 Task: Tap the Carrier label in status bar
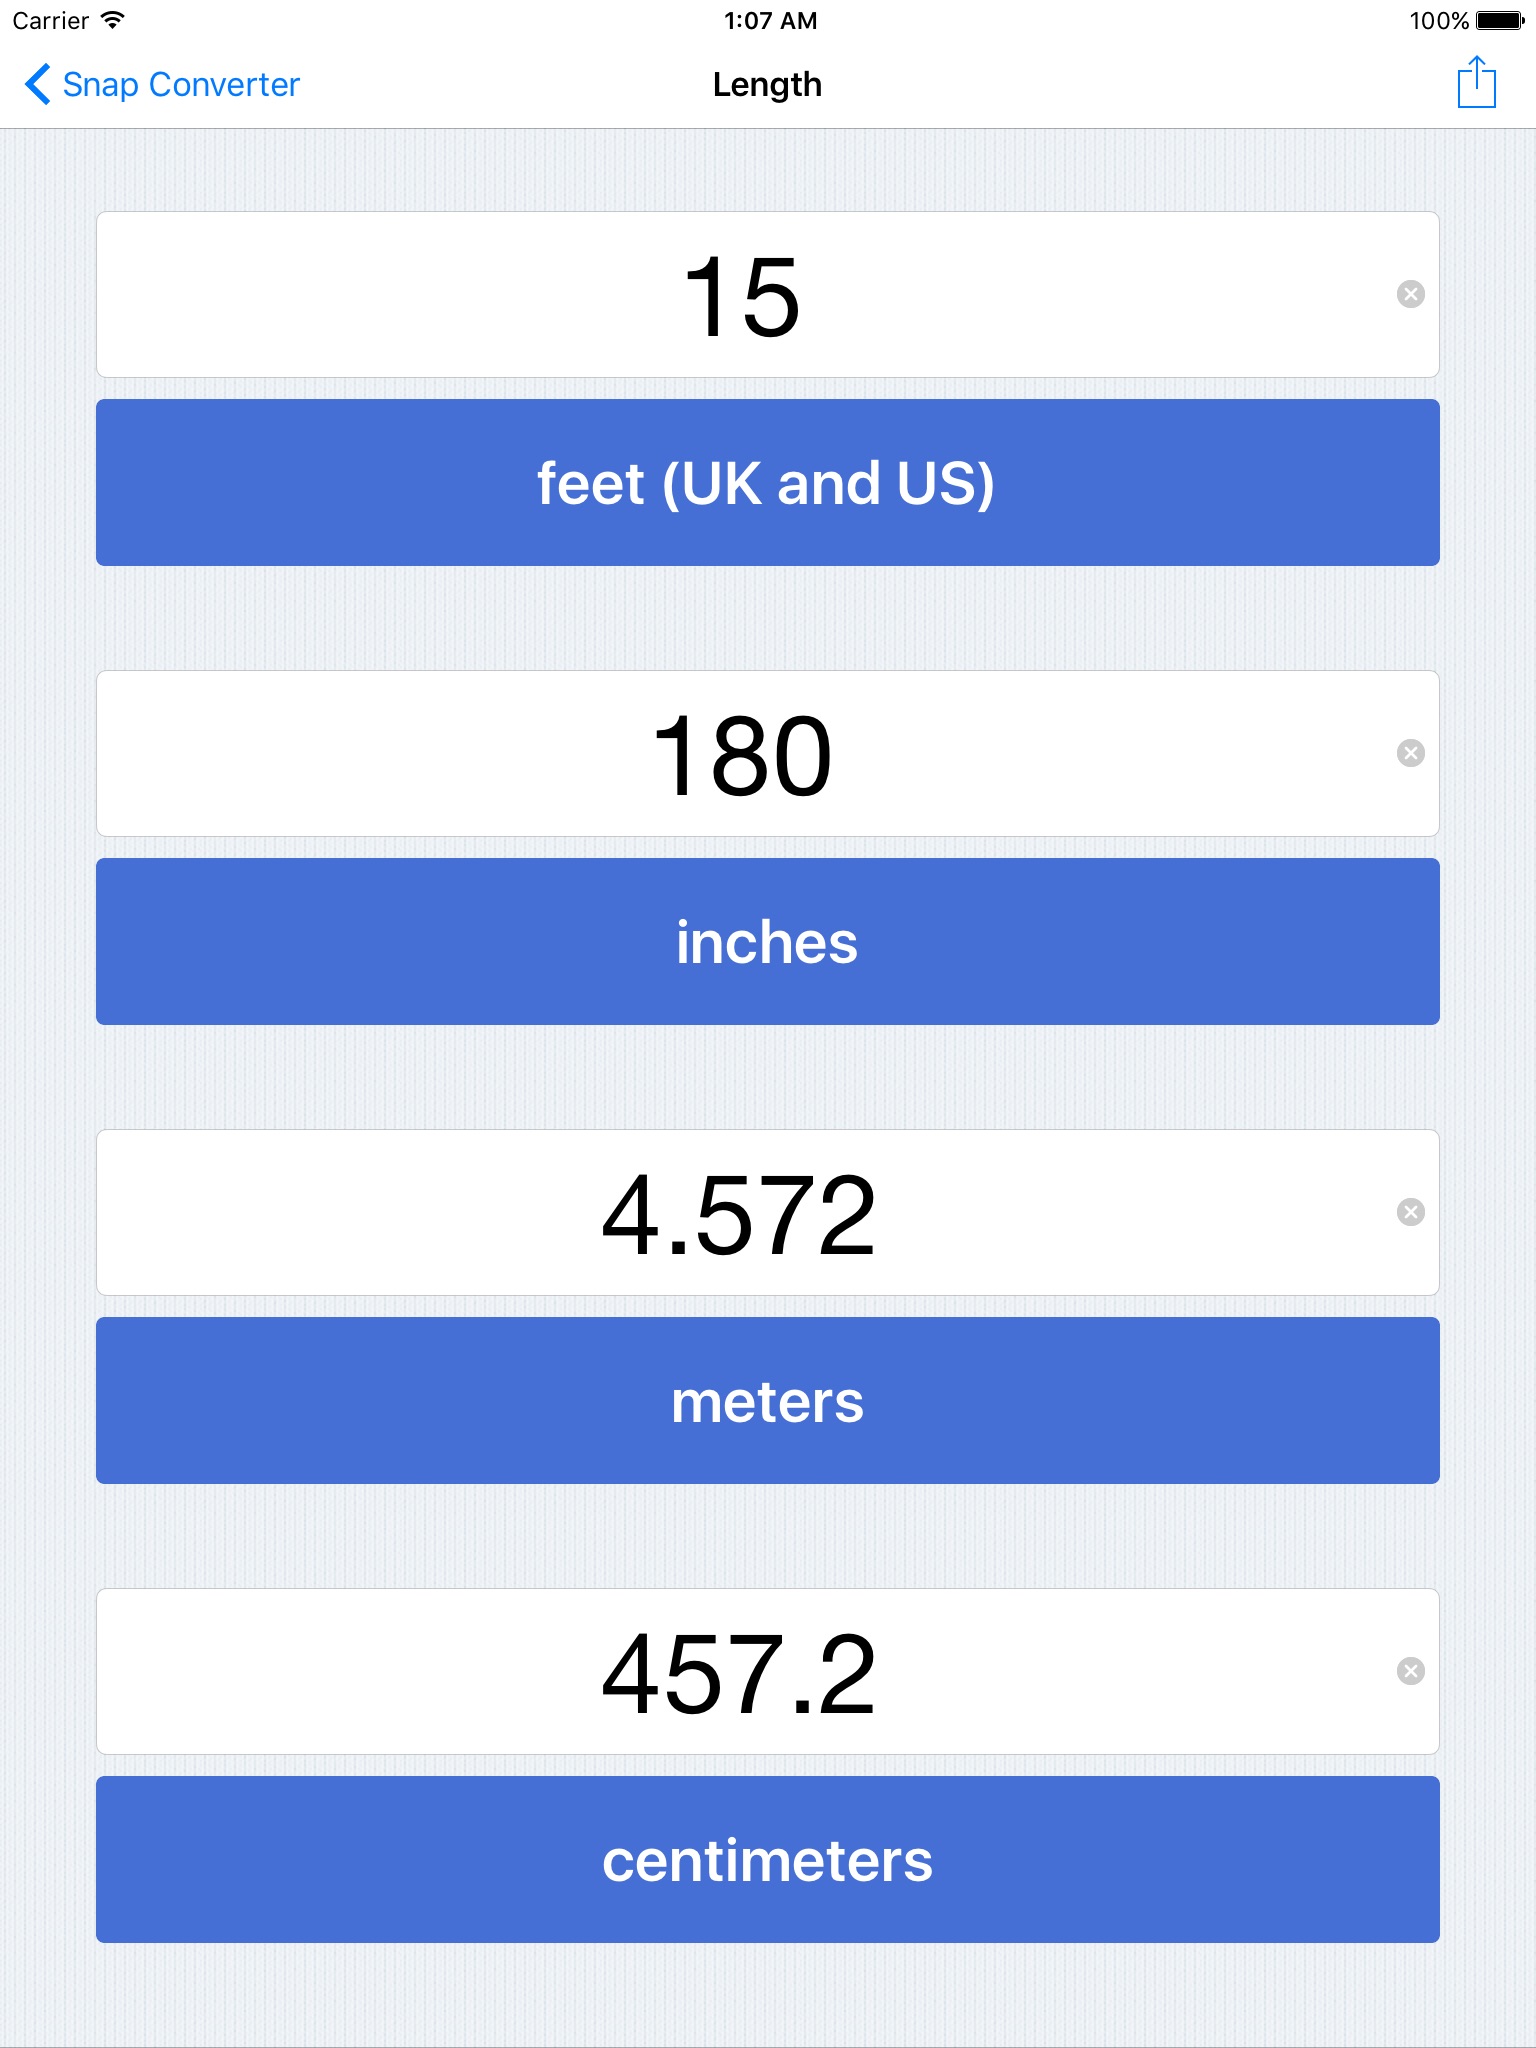pyautogui.click(x=50, y=20)
